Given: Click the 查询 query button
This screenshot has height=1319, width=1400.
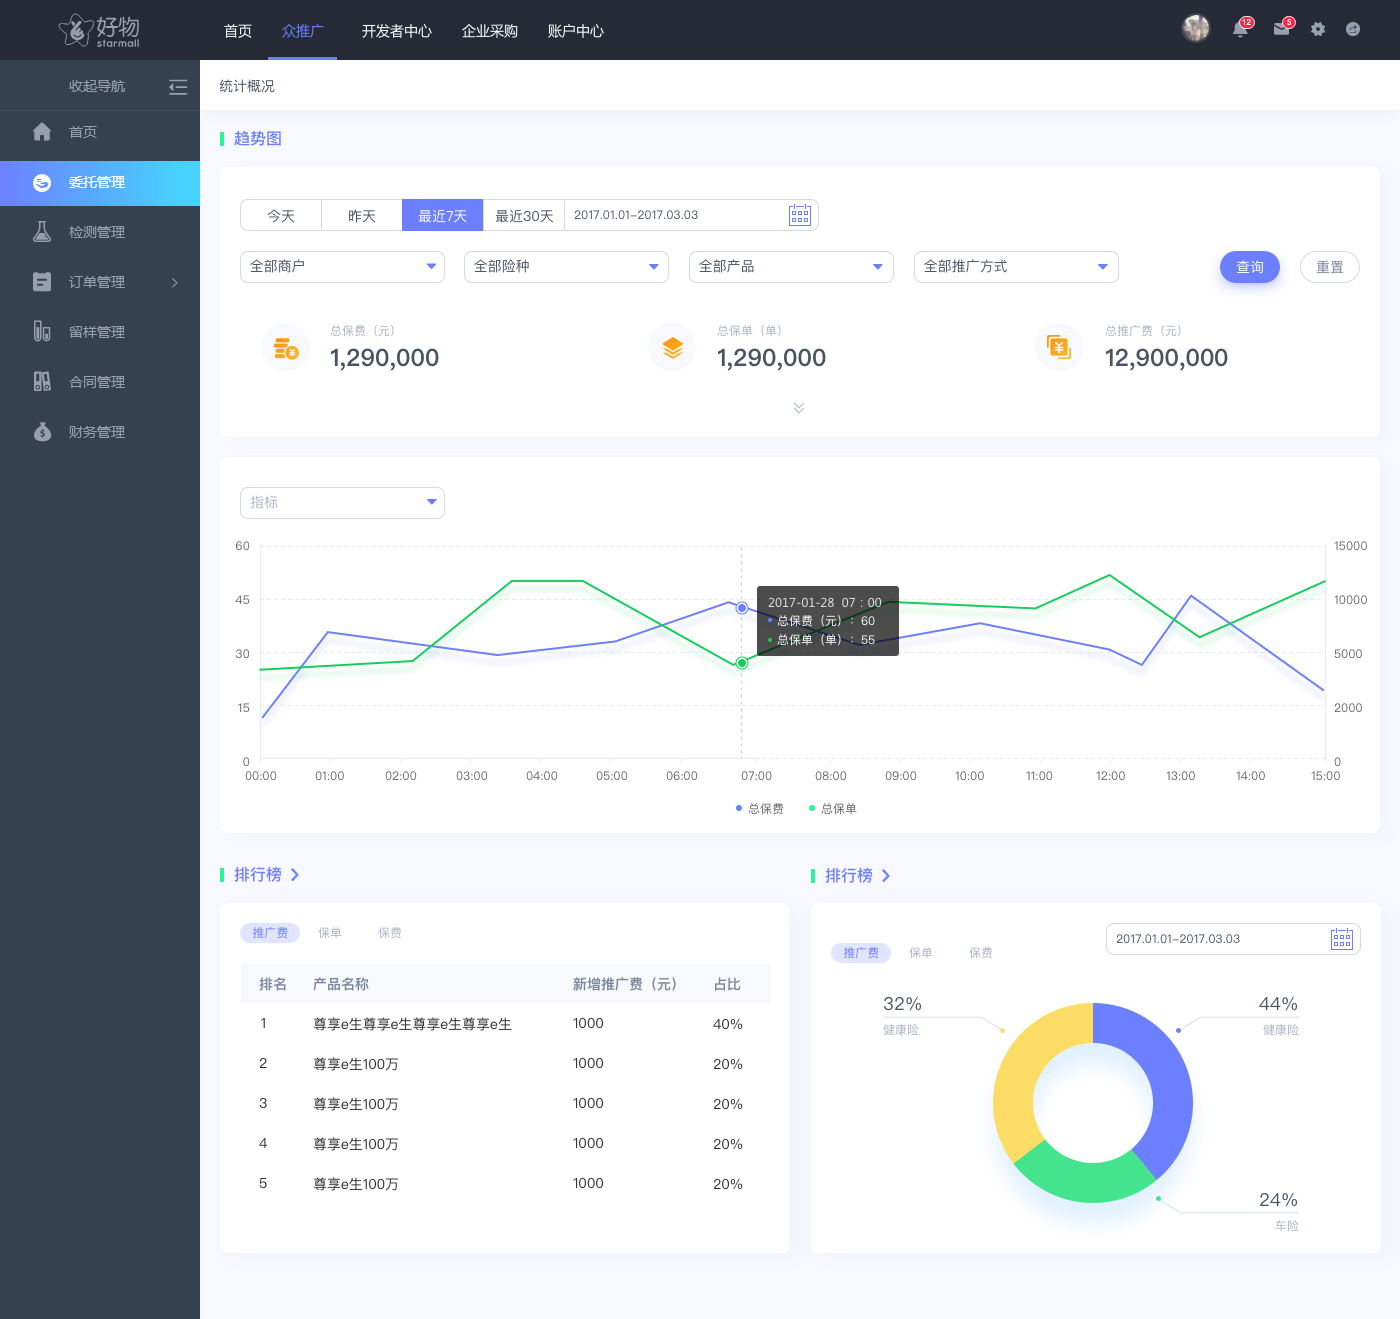Looking at the screenshot, I should click(x=1250, y=267).
